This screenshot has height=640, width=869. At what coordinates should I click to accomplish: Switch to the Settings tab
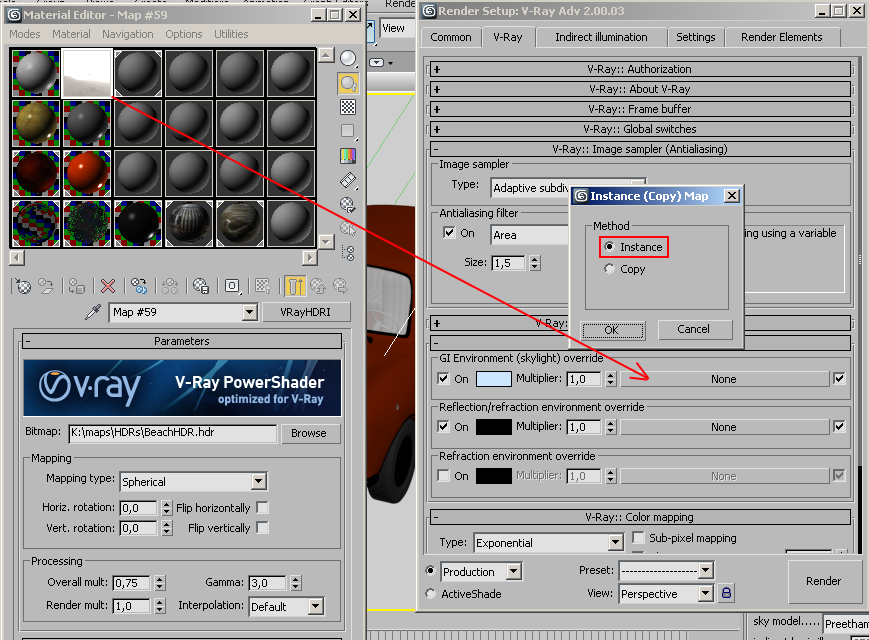click(696, 37)
